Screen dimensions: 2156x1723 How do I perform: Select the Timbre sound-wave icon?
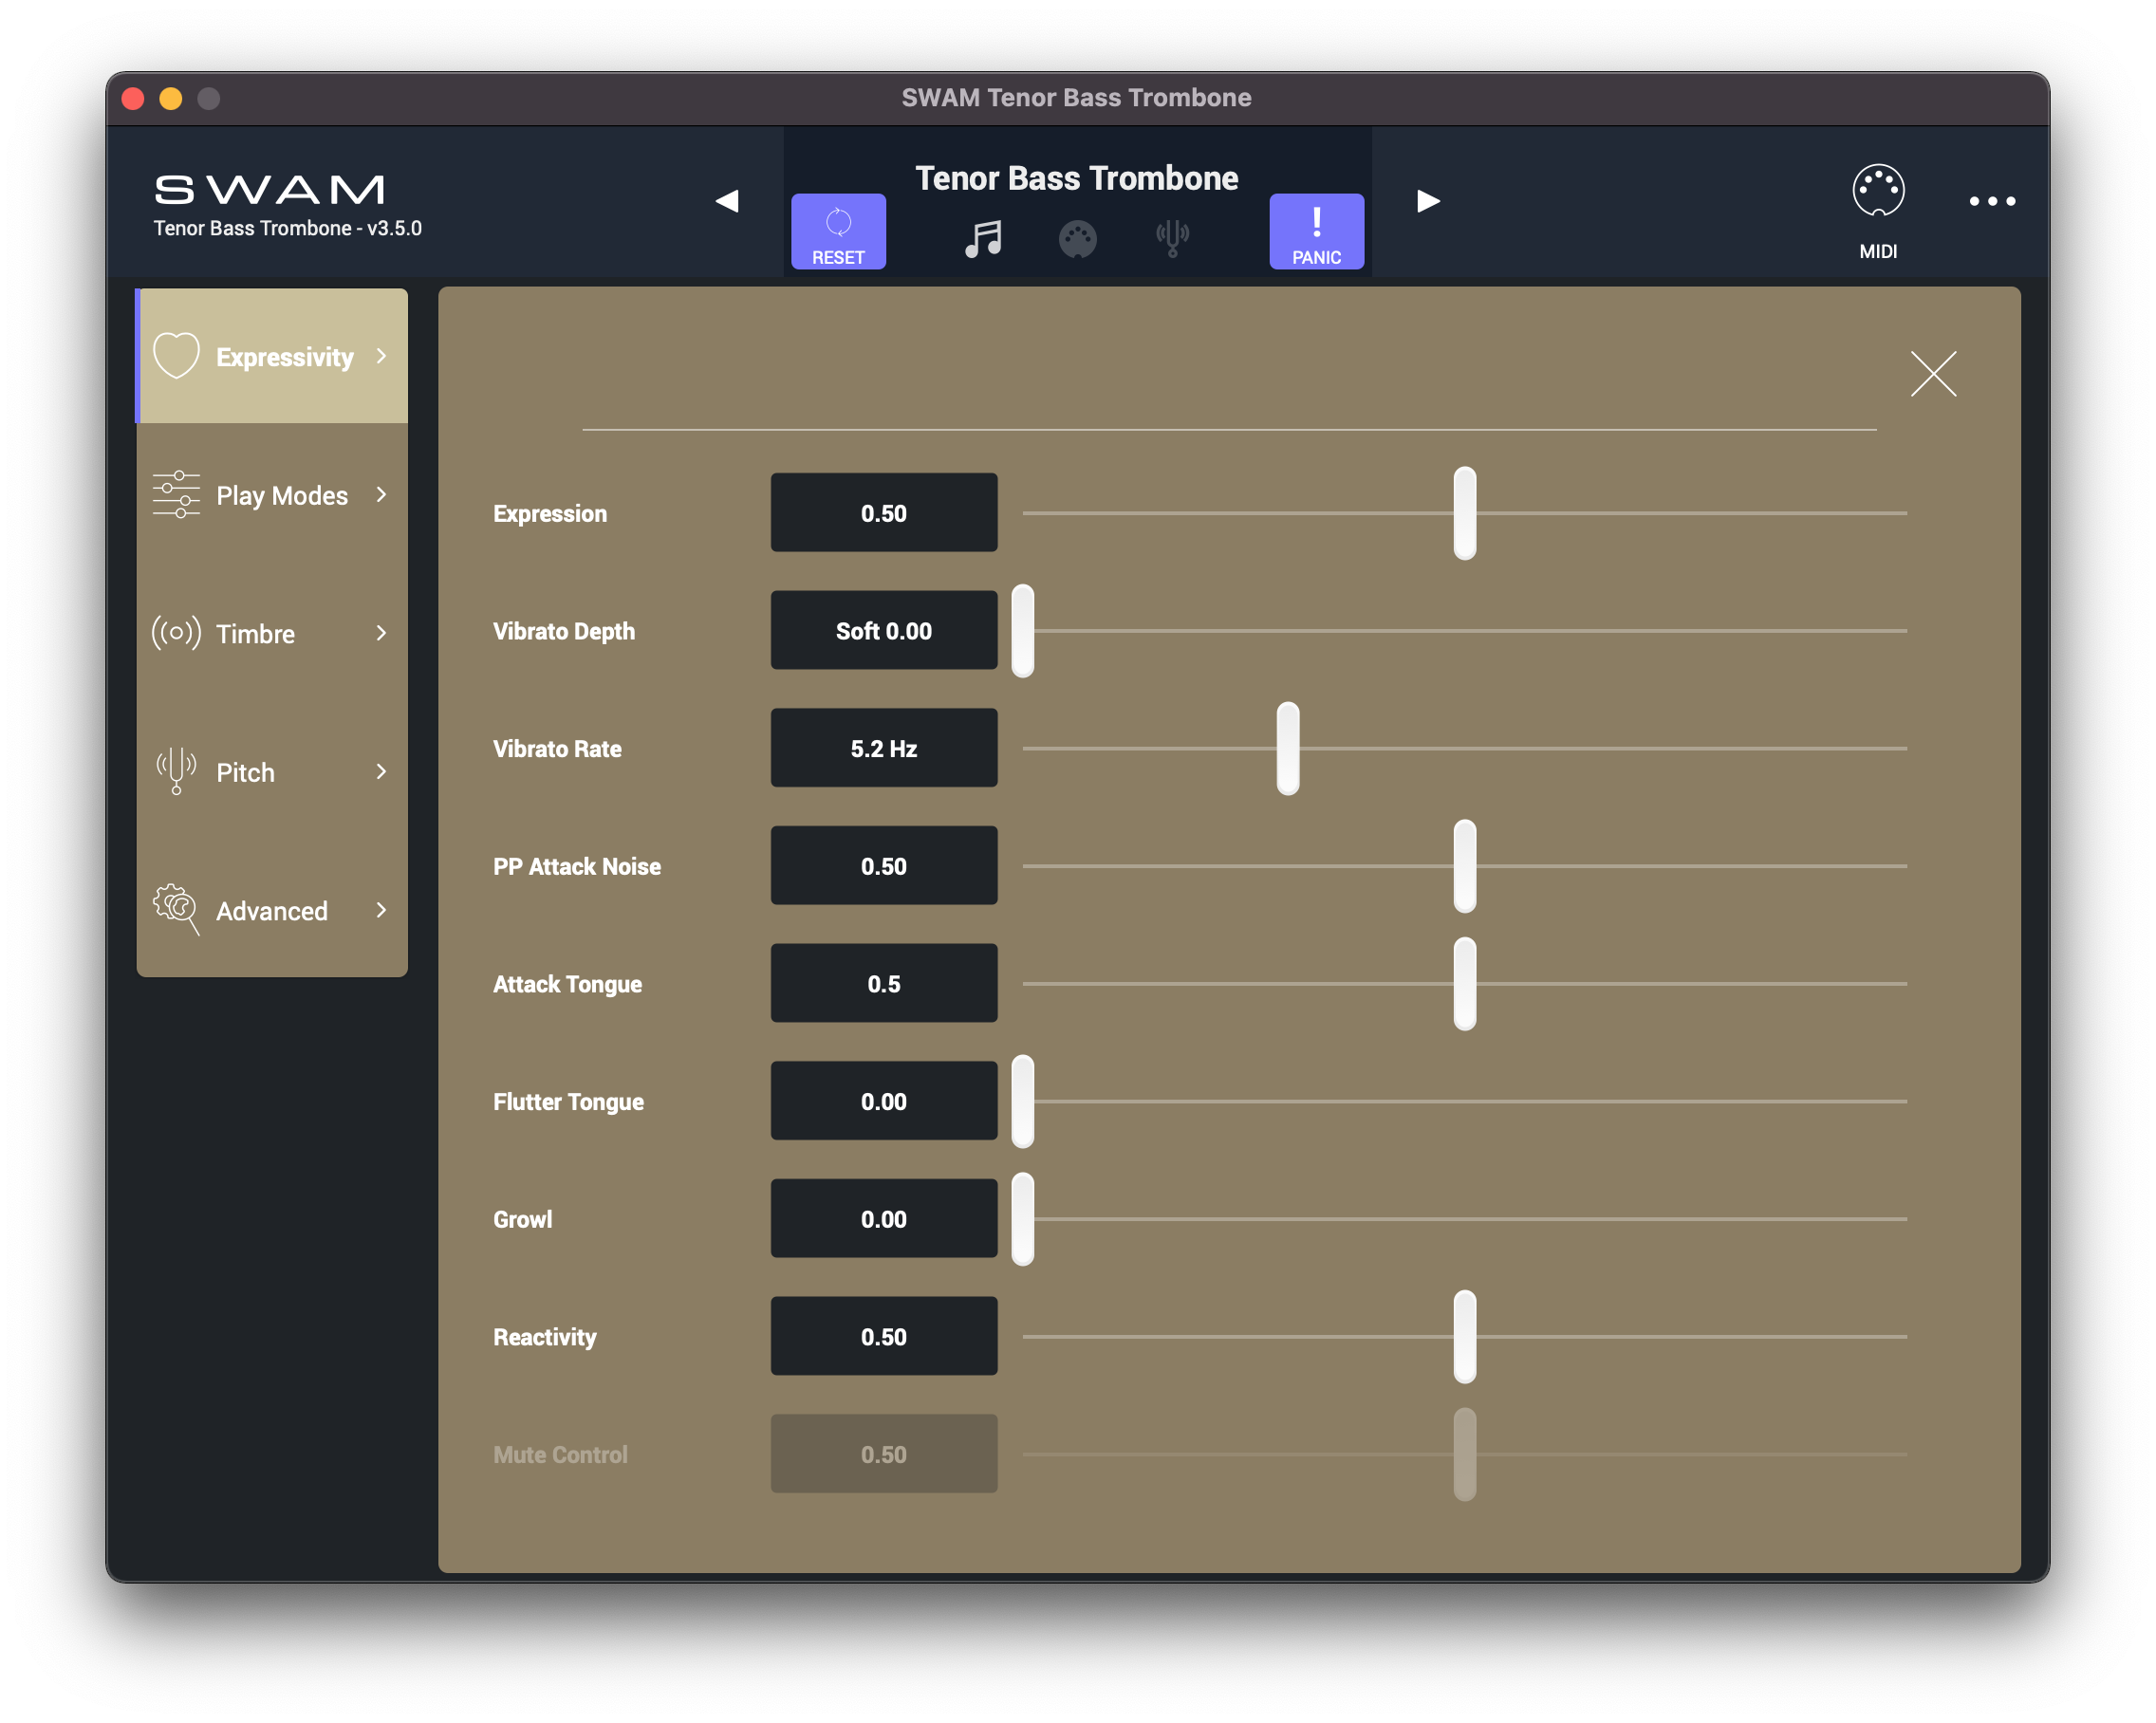pos(176,632)
